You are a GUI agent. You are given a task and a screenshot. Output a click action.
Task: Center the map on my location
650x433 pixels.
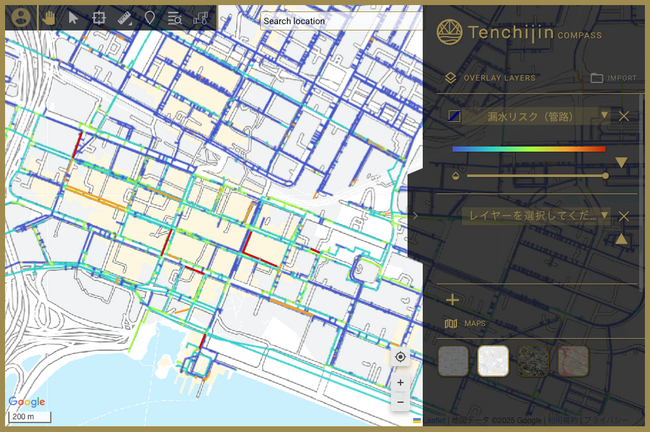(400, 357)
